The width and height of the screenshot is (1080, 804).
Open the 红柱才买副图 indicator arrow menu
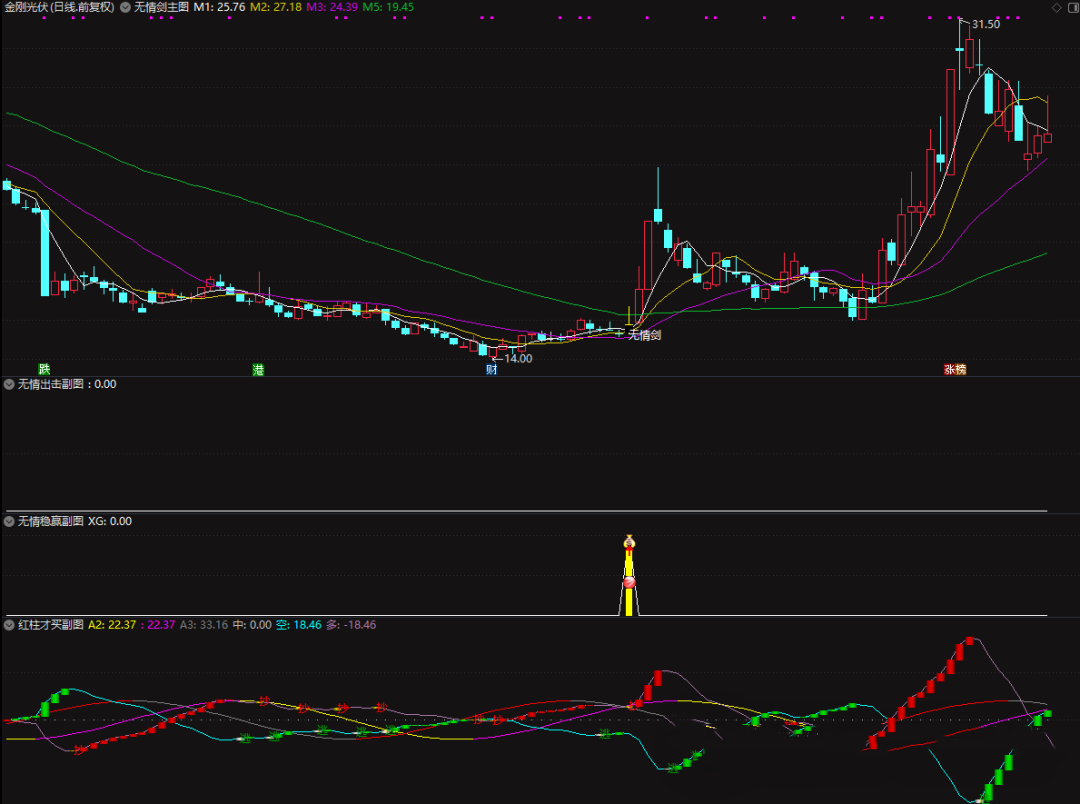click(10, 625)
